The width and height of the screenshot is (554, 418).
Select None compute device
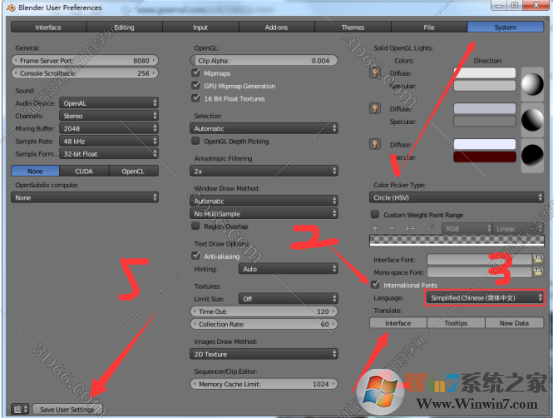(x=35, y=171)
